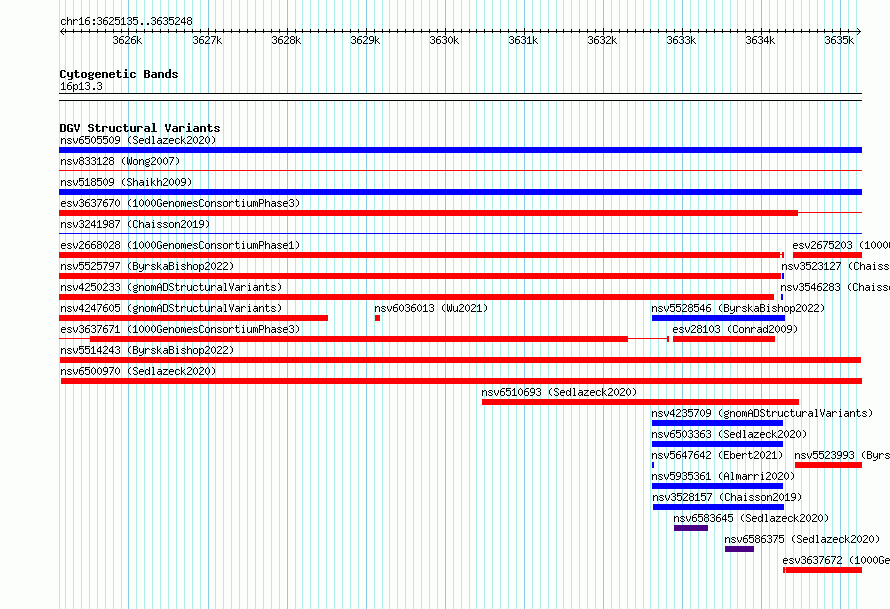The height and width of the screenshot is (609, 890).
Task: Click the 3632k ruler tick label
Action: [602, 40]
